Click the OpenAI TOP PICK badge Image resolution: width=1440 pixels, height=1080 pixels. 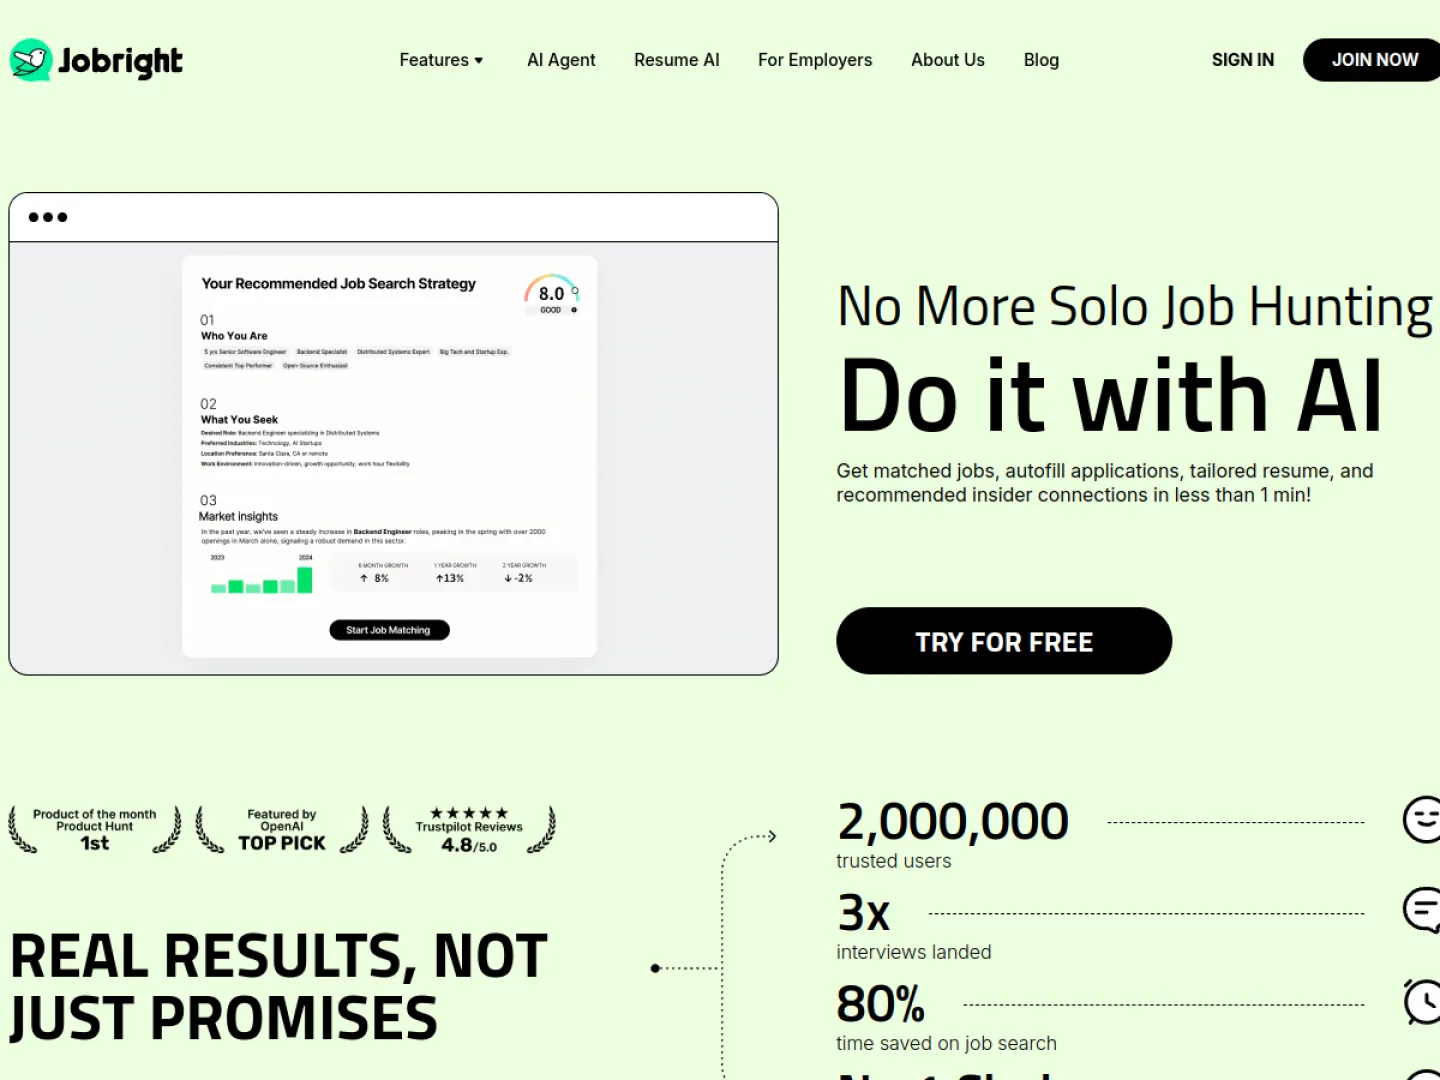(282, 830)
